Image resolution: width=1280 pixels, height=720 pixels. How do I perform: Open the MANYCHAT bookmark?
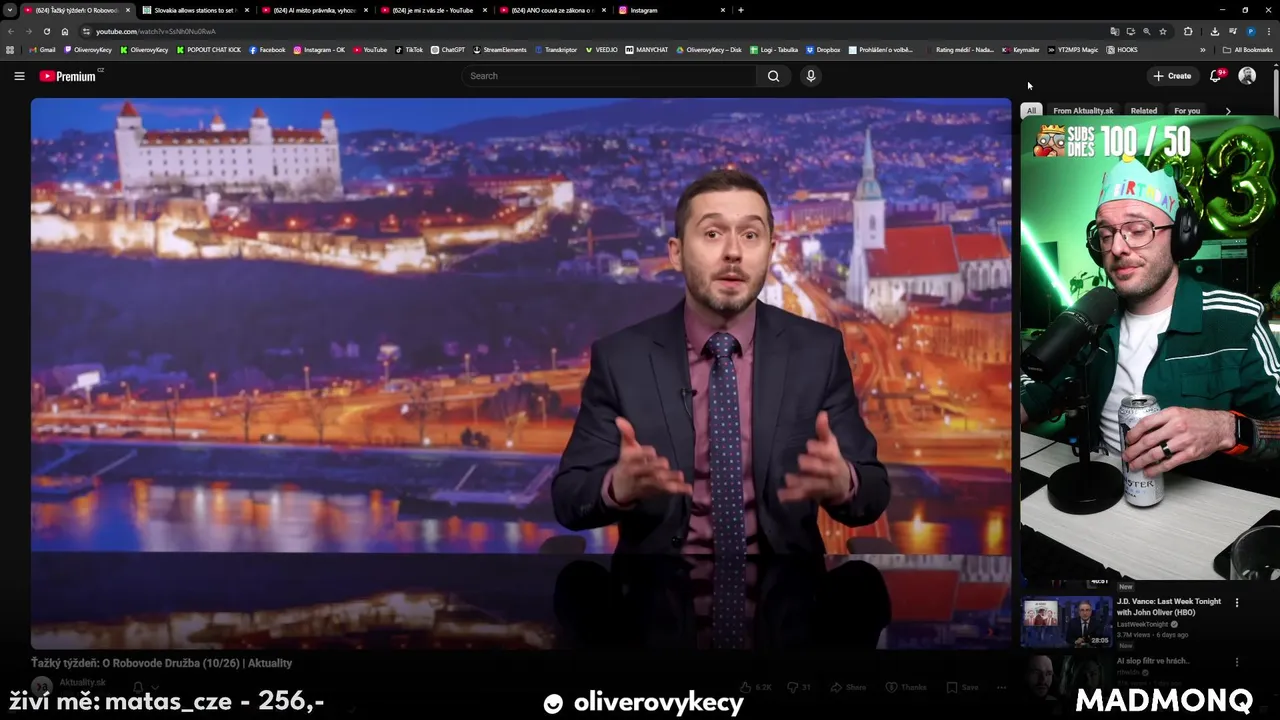[647, 50]
